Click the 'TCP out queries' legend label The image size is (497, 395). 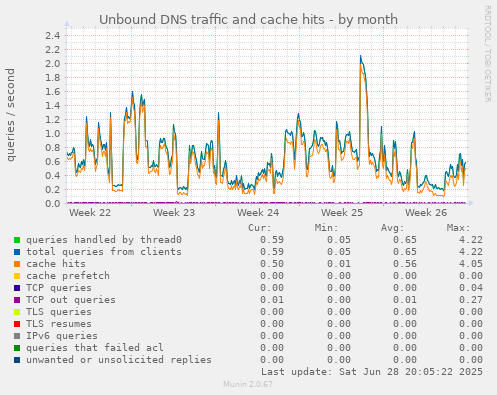point(71,300)
